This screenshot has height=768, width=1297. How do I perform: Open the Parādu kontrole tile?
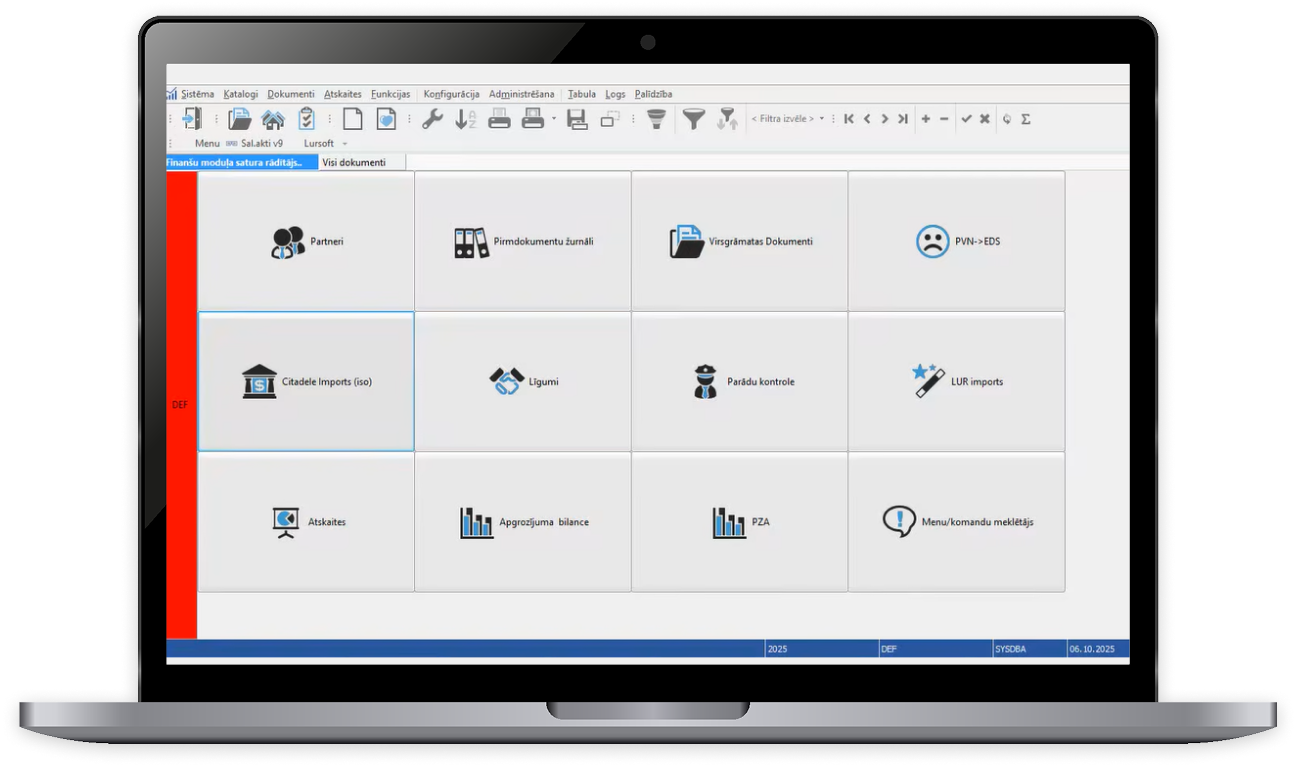(739, 382)
